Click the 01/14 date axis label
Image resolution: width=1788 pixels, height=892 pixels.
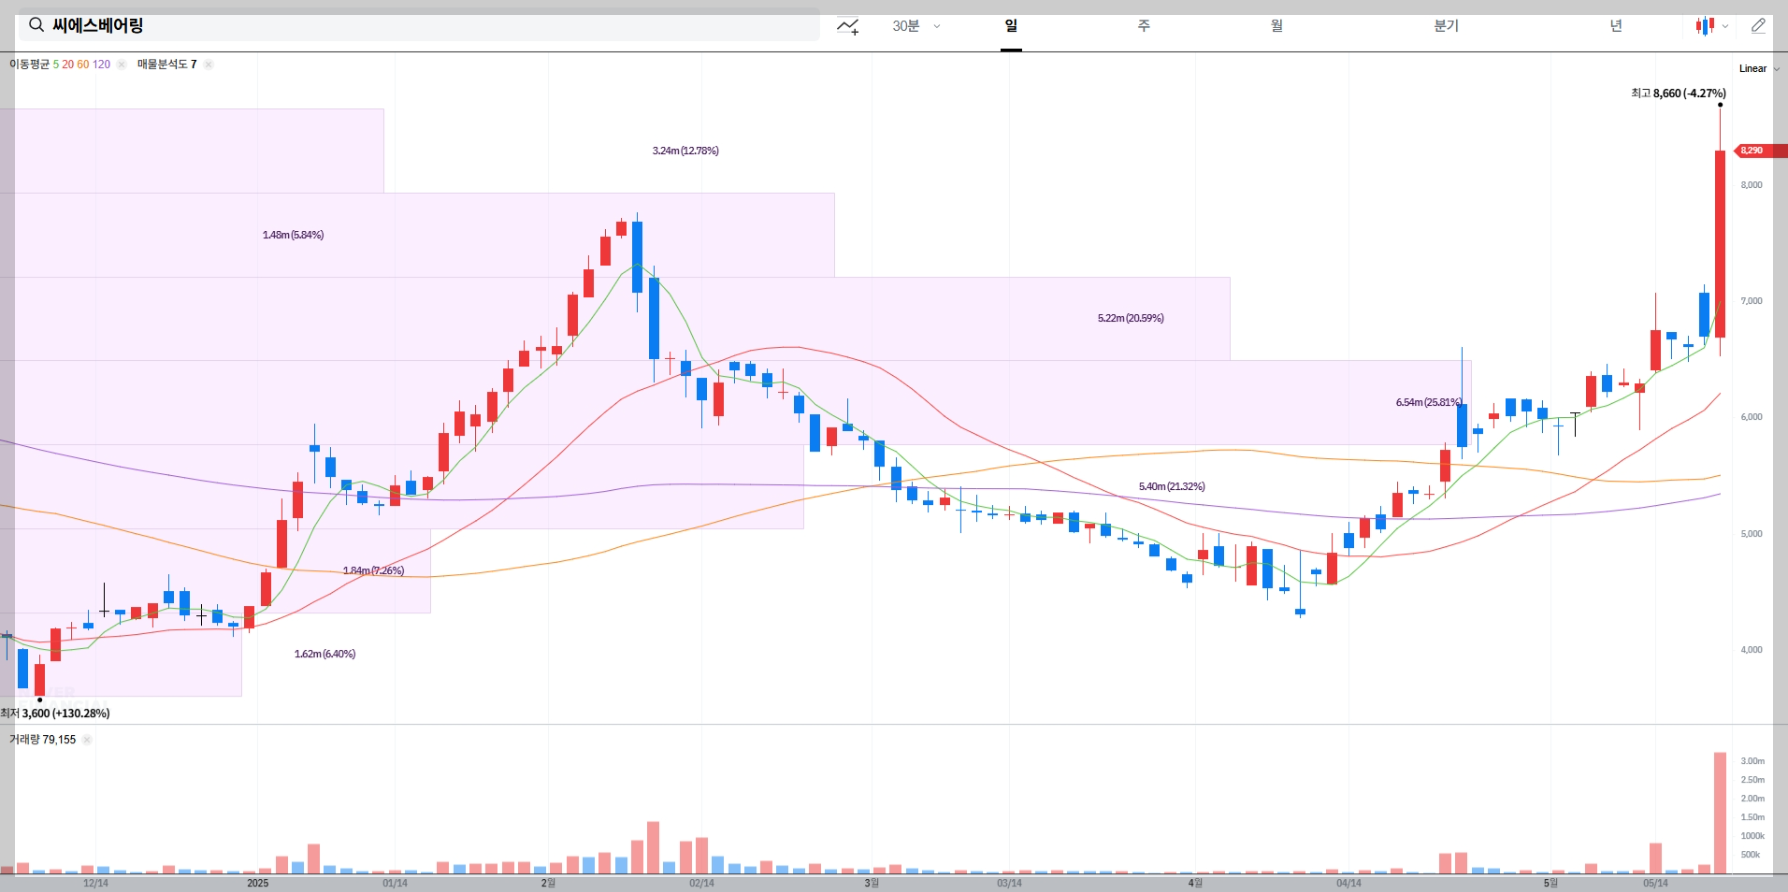click(x=395, y=883)
